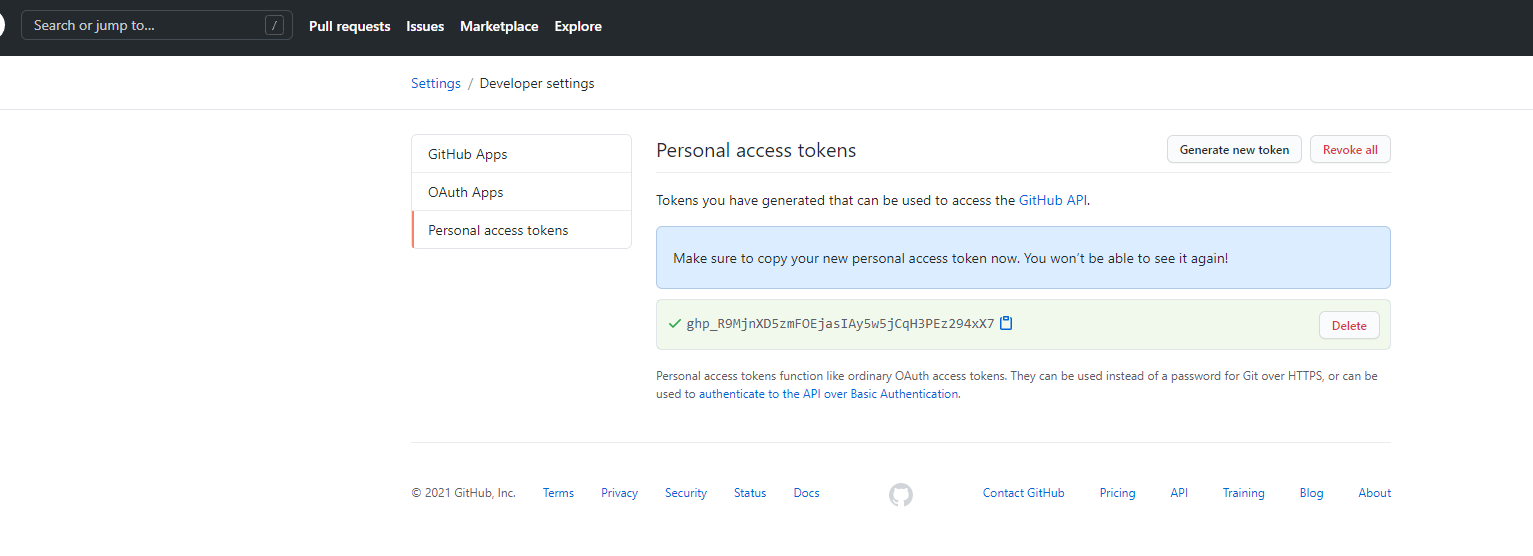Open the GitHub API link
Viewport: 1533px width, 556px height.
1052,200
